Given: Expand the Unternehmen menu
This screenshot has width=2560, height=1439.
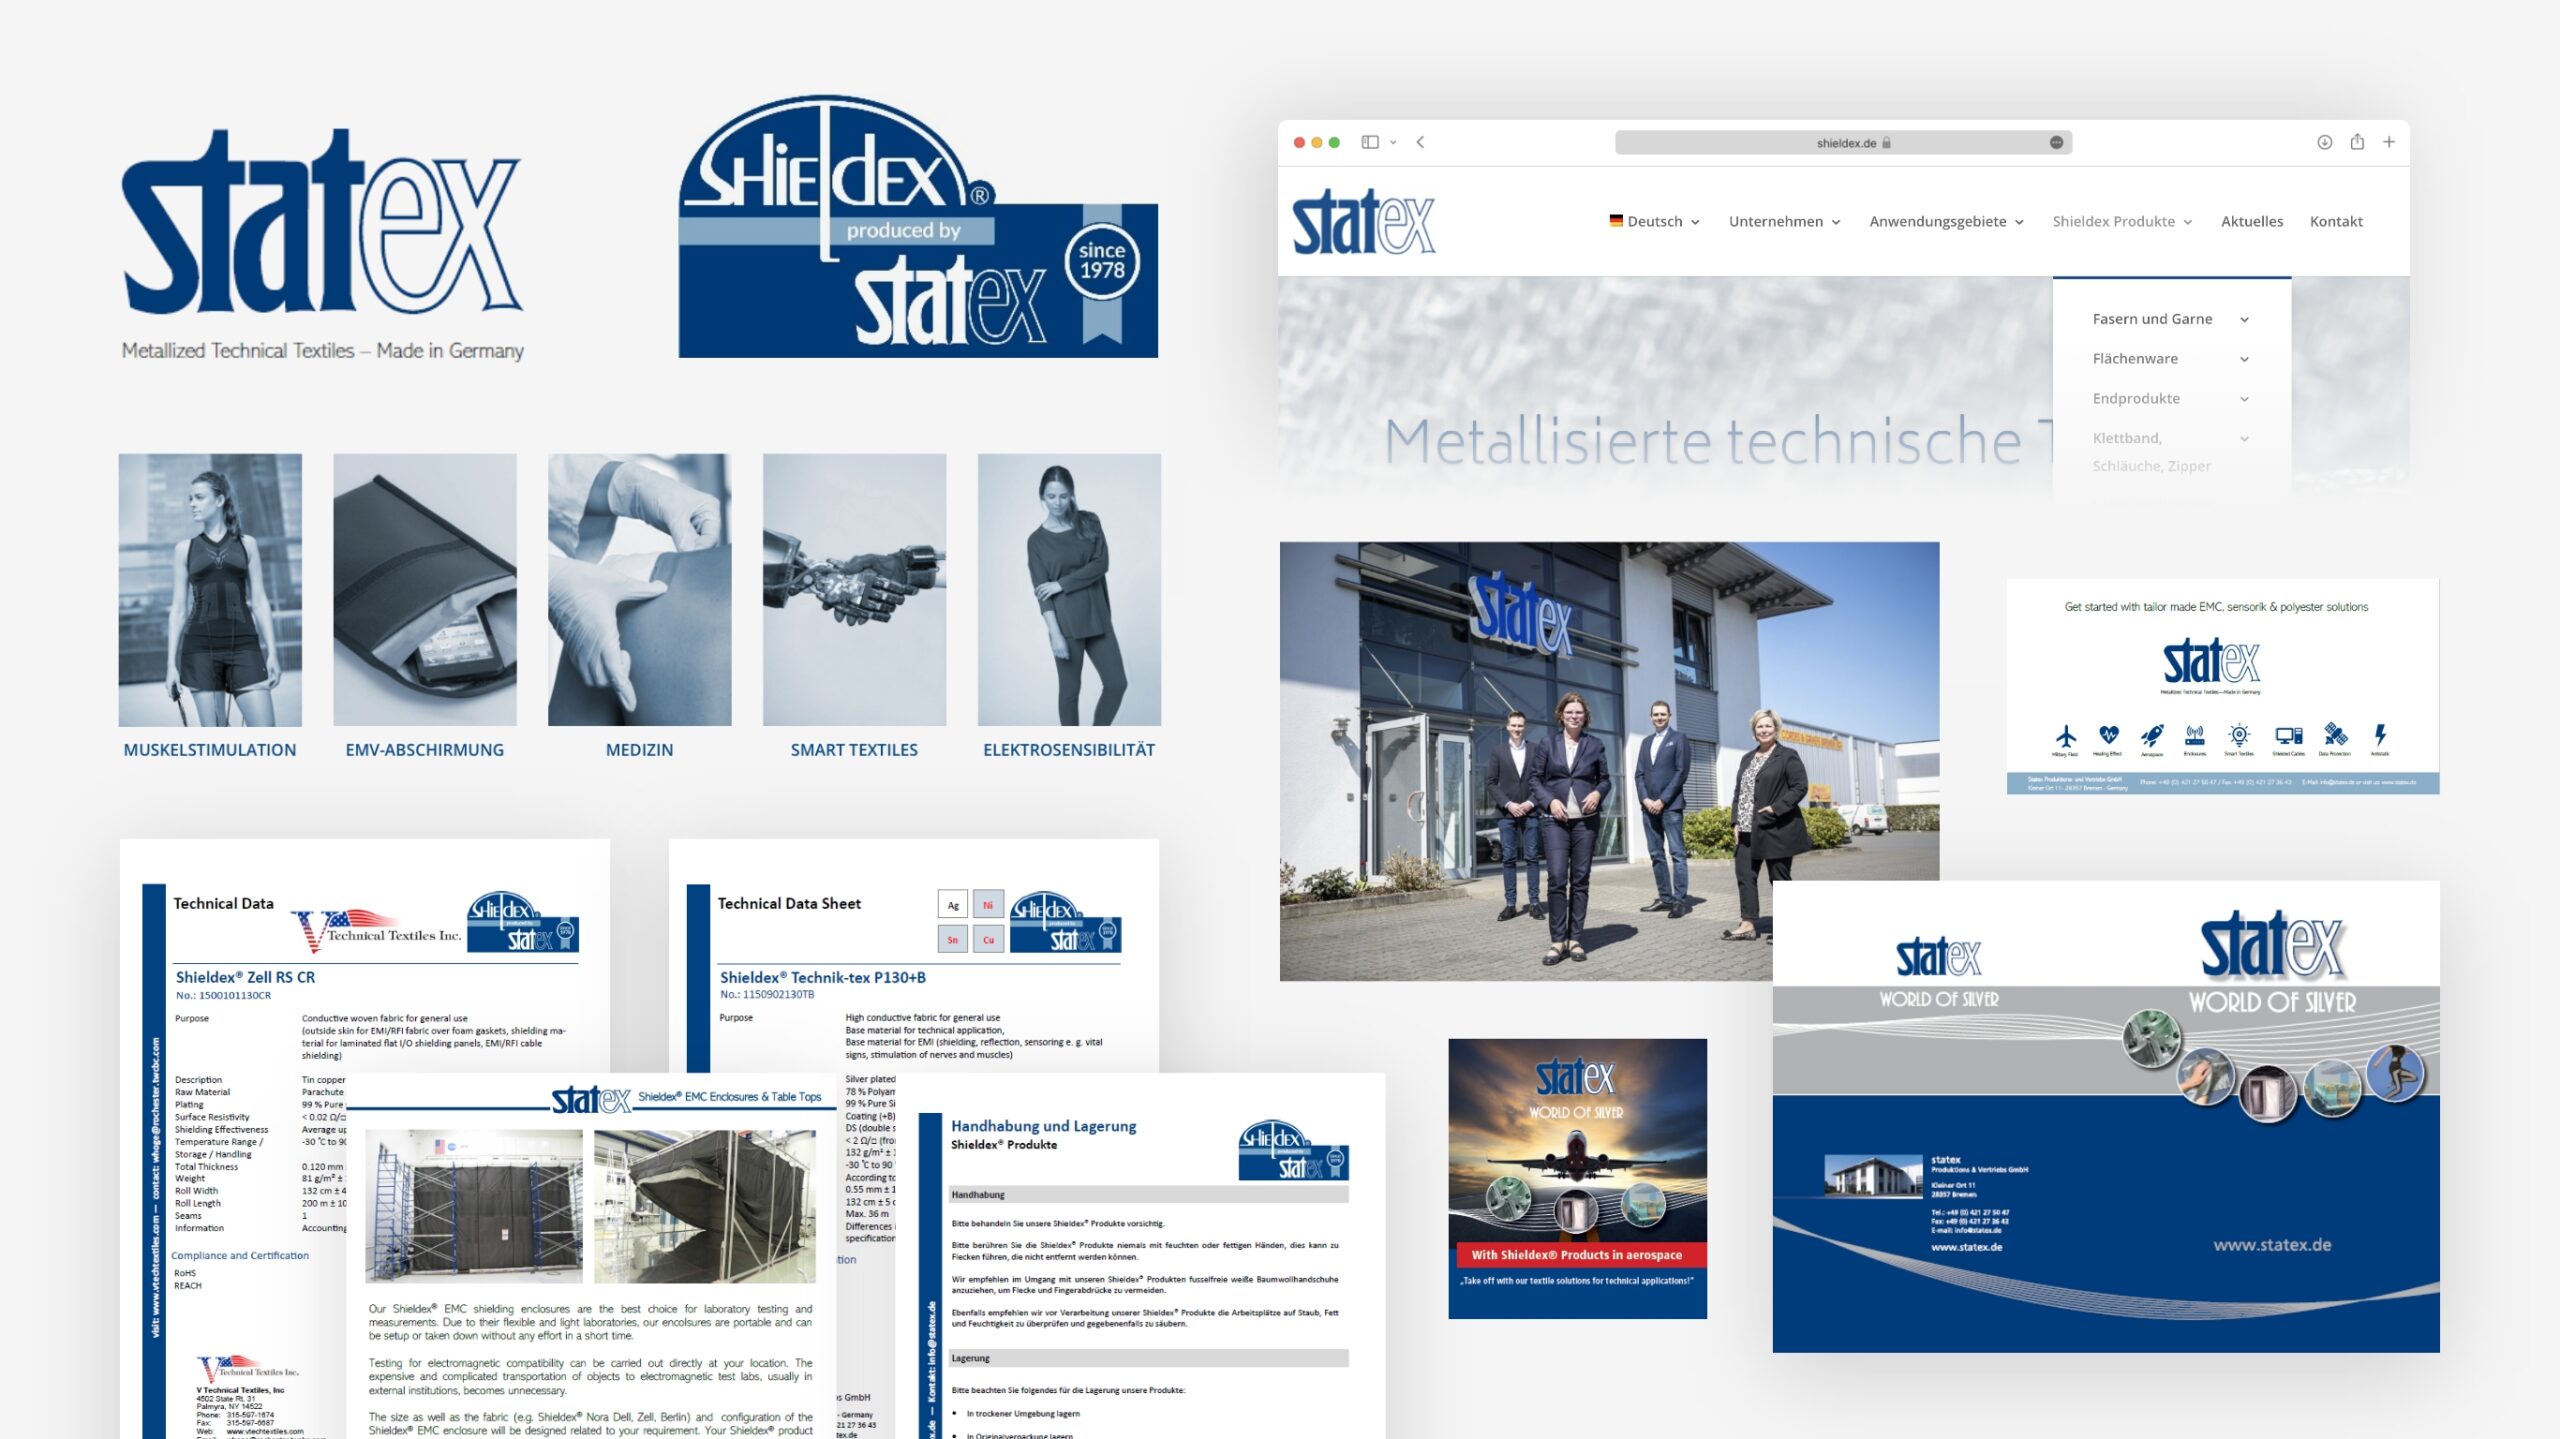Looking at the screenshot, I should point(1784,221).
